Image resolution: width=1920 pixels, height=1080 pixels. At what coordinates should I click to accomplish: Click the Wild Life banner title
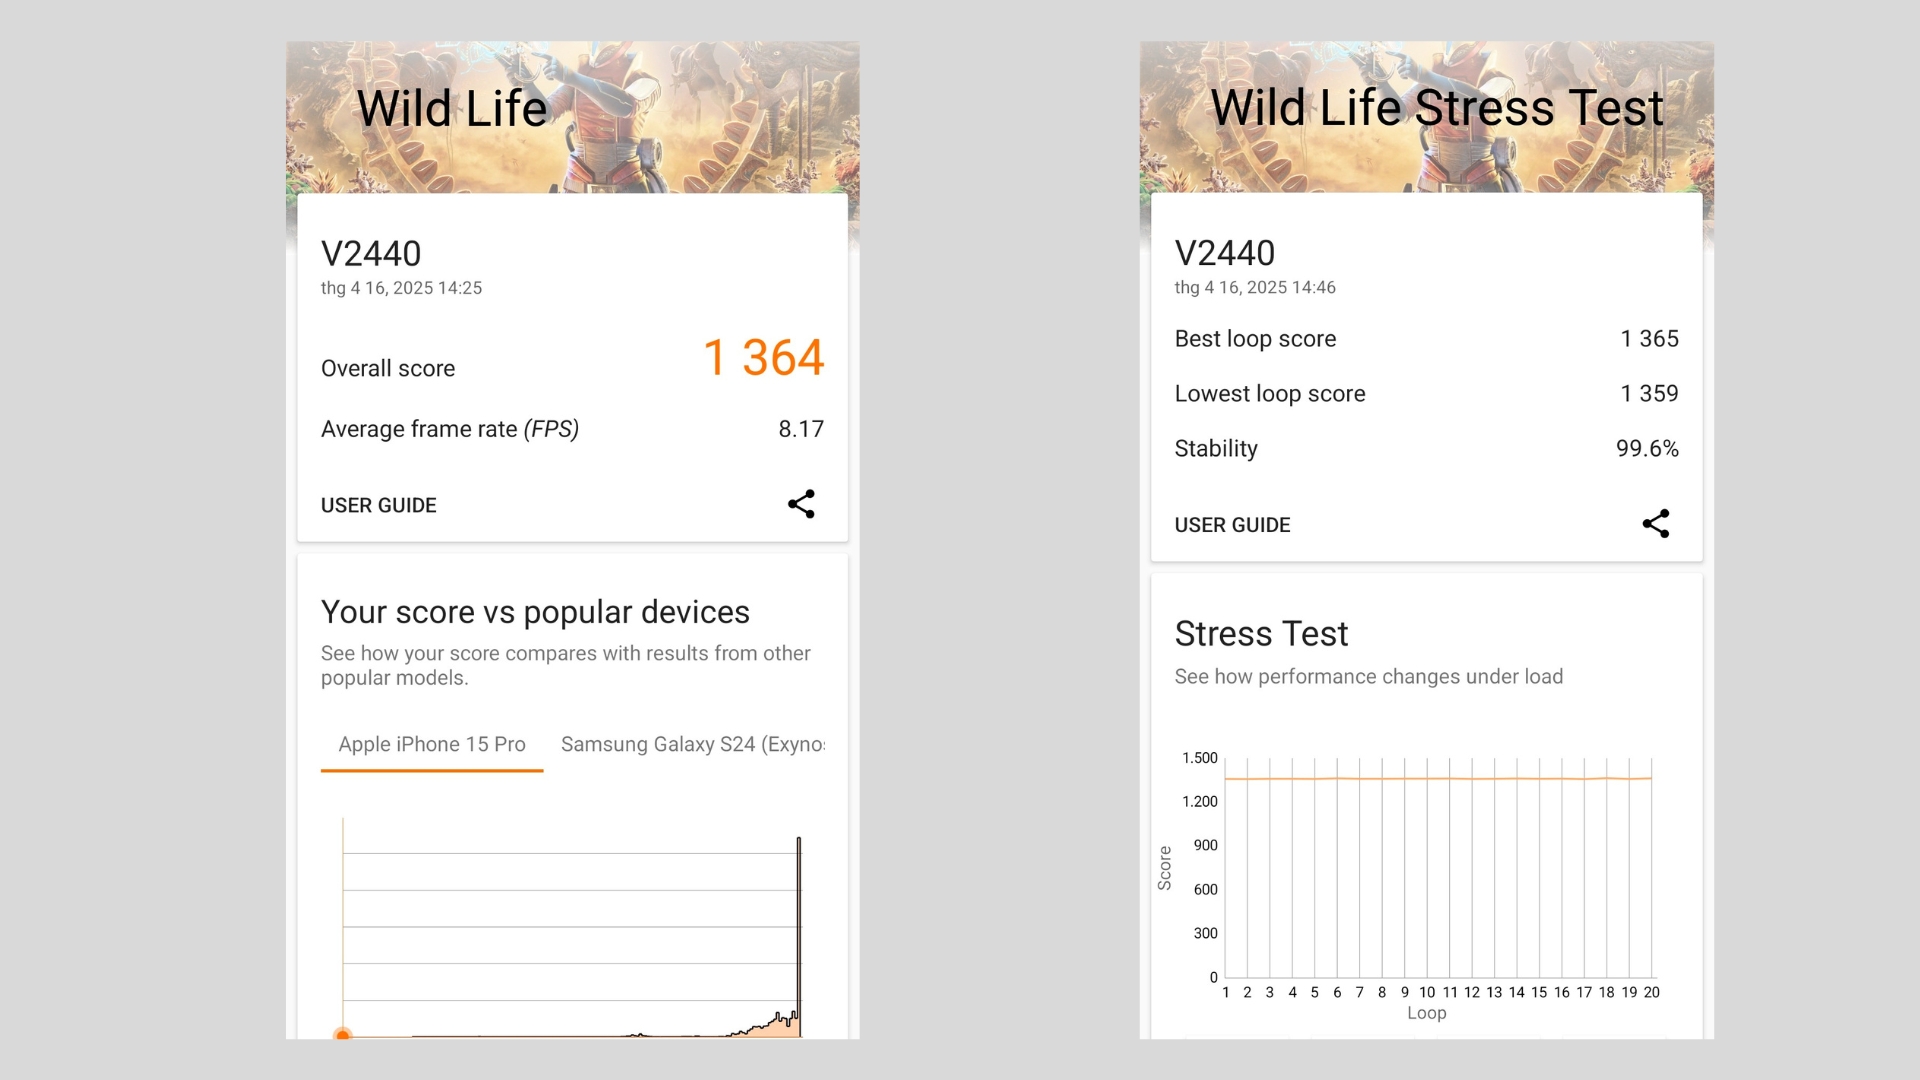(452, 108)
